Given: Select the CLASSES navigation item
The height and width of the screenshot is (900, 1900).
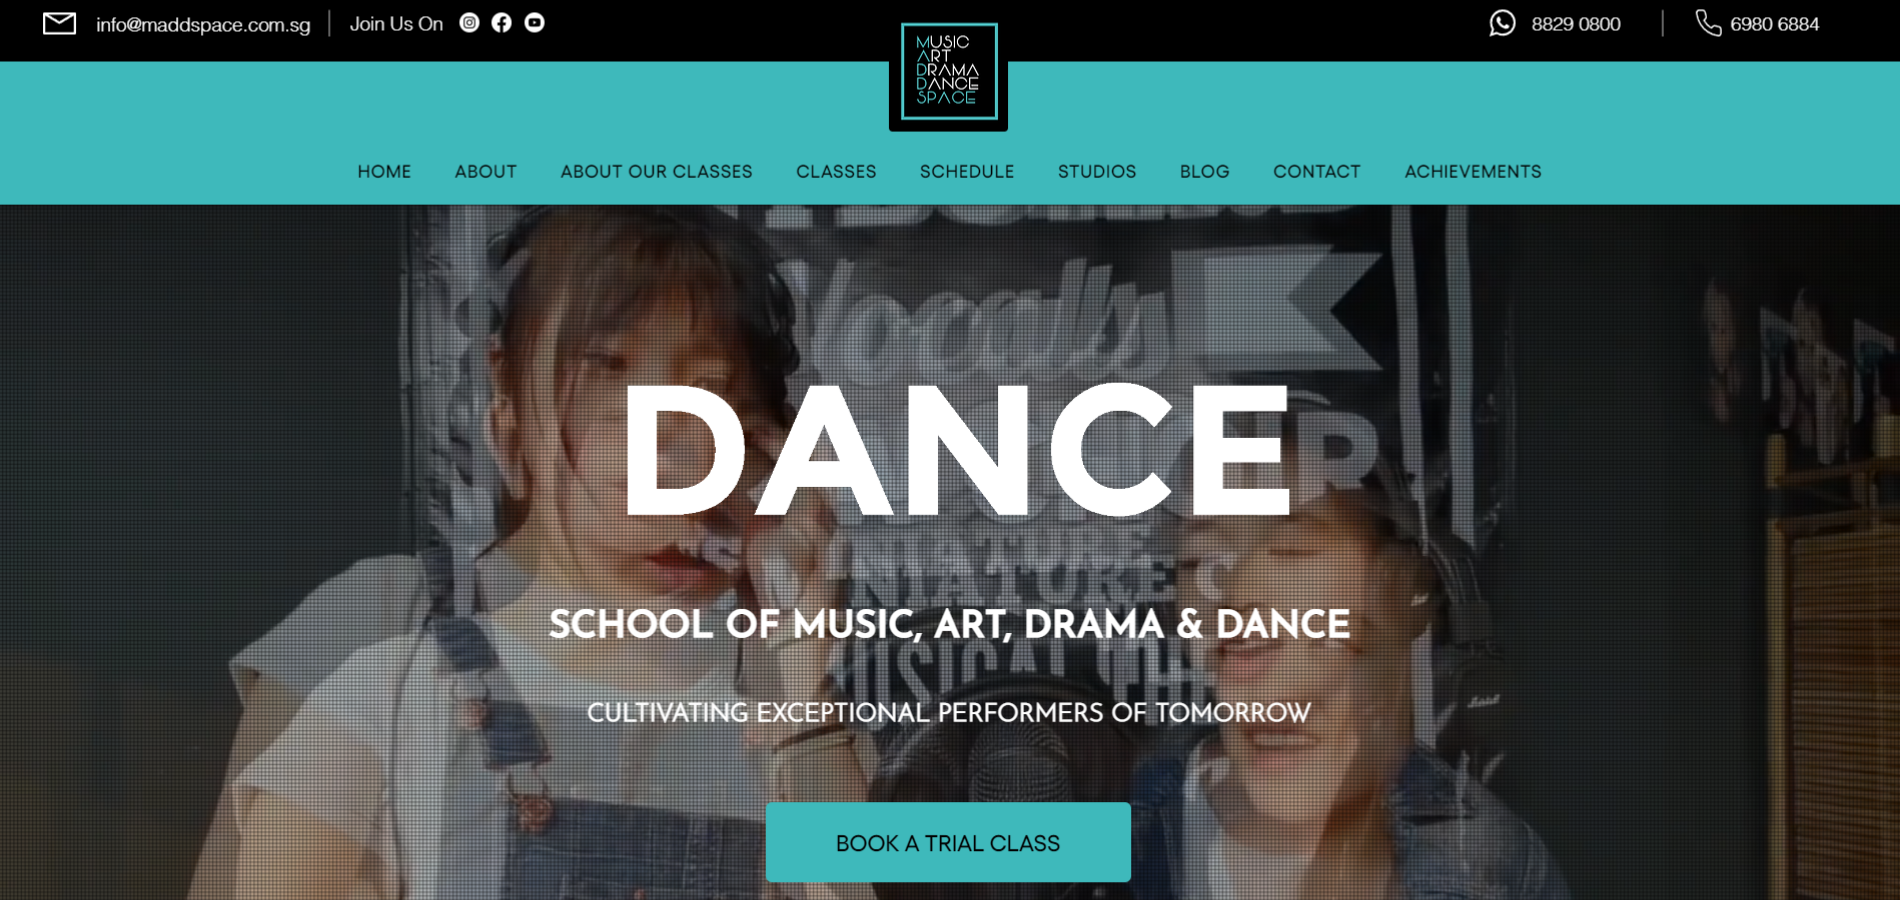Looking at the screenshot, I should tap(836, 171).
